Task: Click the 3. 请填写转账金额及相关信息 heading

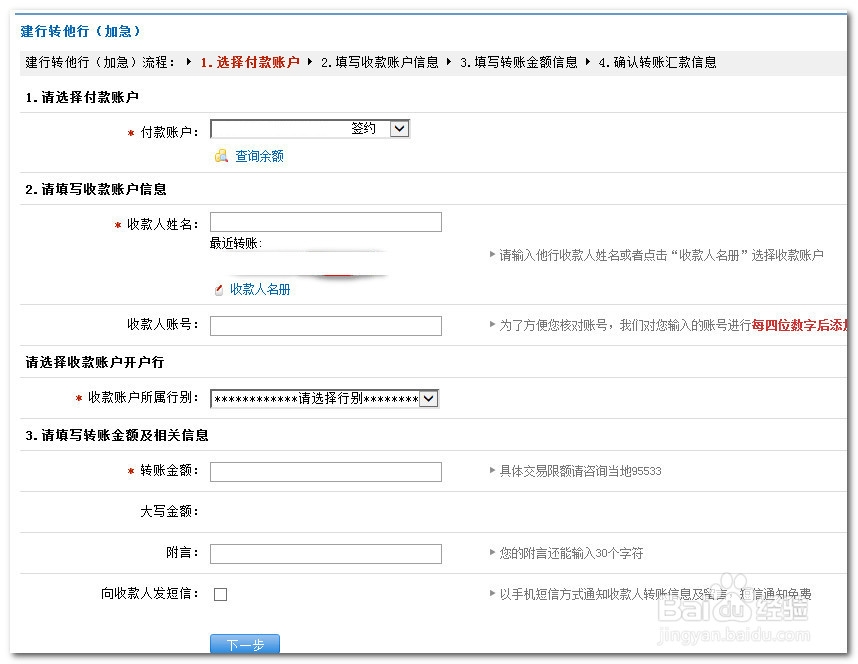Action: coord(117,435)
